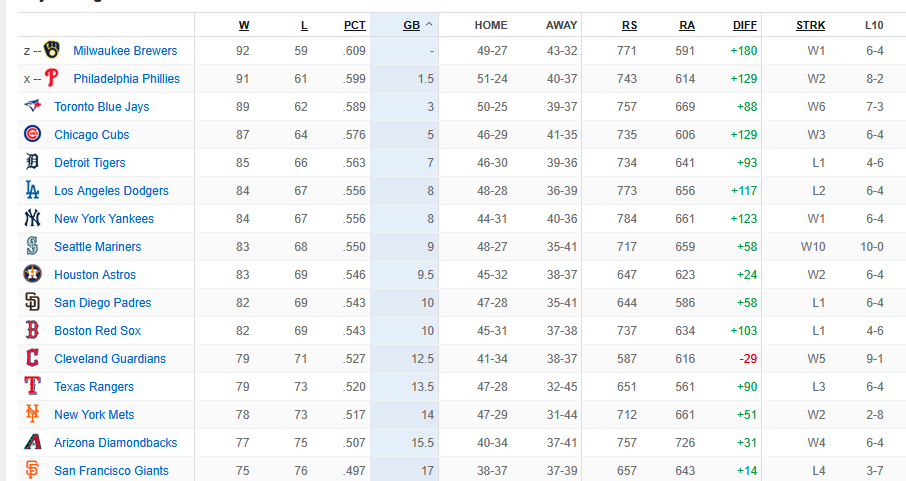Click the Philadelphia Phillies logo icon
This screenshot has width=906, height=481.
52,78
